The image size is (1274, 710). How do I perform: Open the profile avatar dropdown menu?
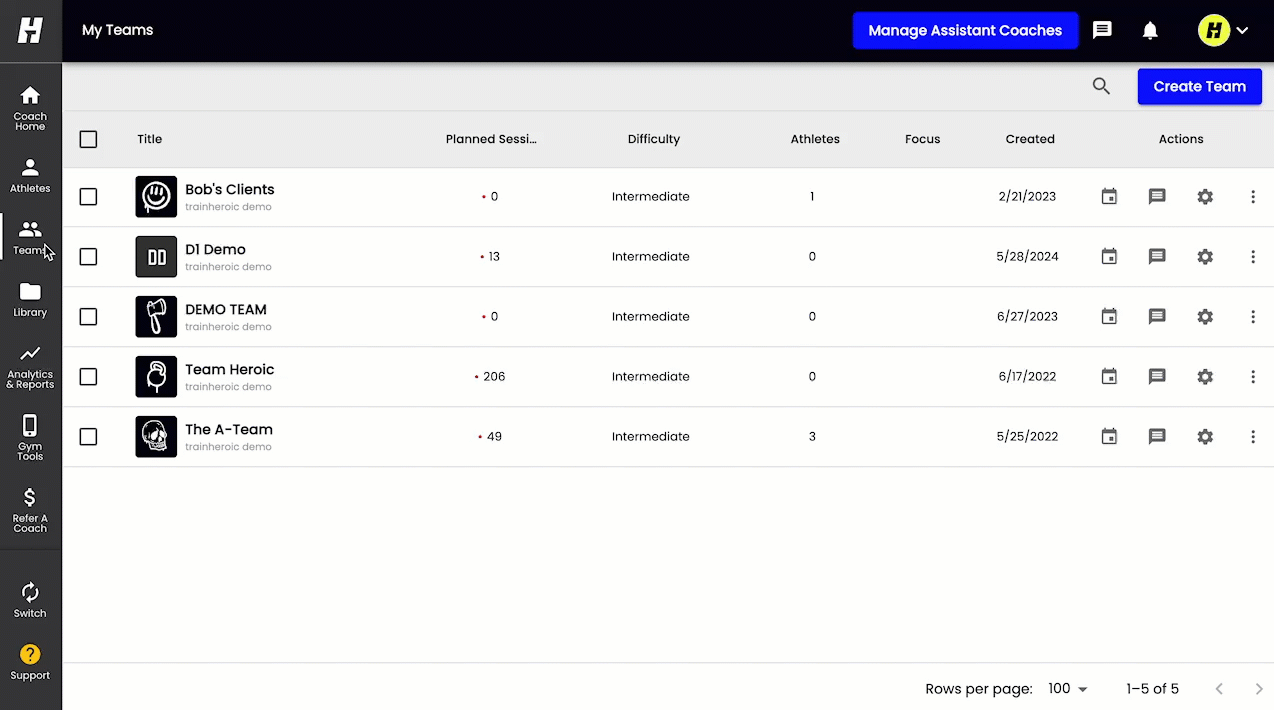1224,30
